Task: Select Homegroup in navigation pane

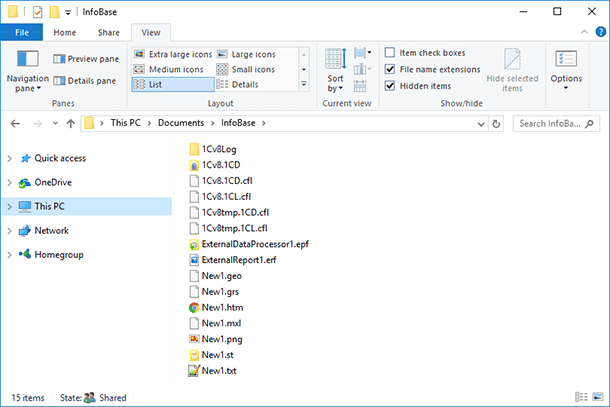Action: point(51,255)
